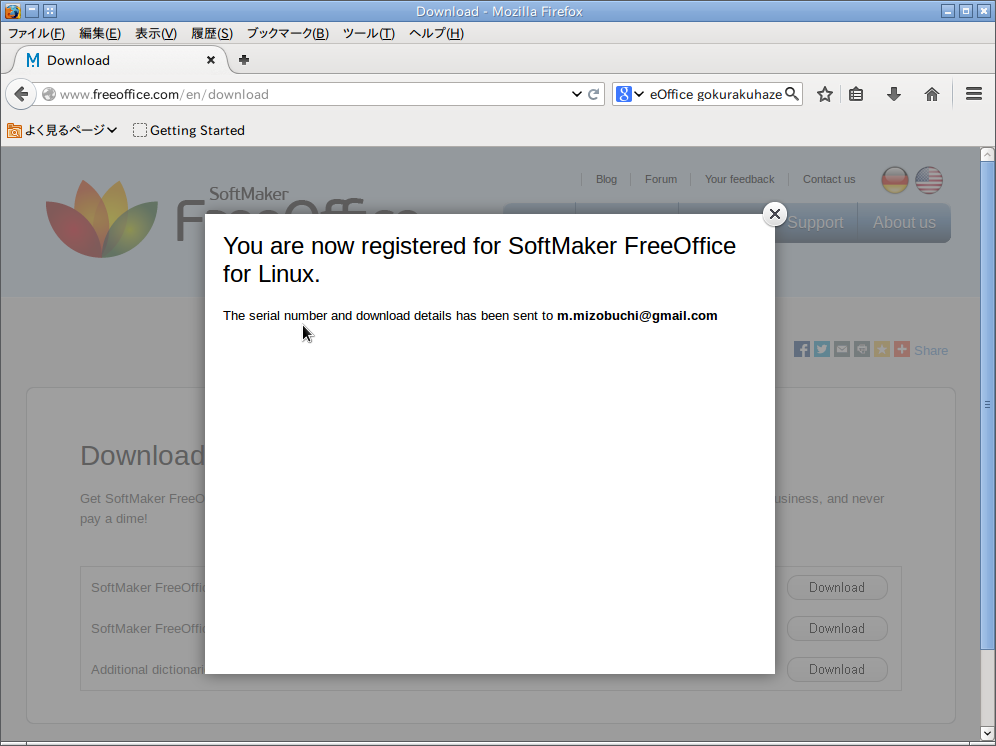This screenshot has width=996, height=746.
Task: Open the Google search engine dropdown
Action: coord(630,94)
